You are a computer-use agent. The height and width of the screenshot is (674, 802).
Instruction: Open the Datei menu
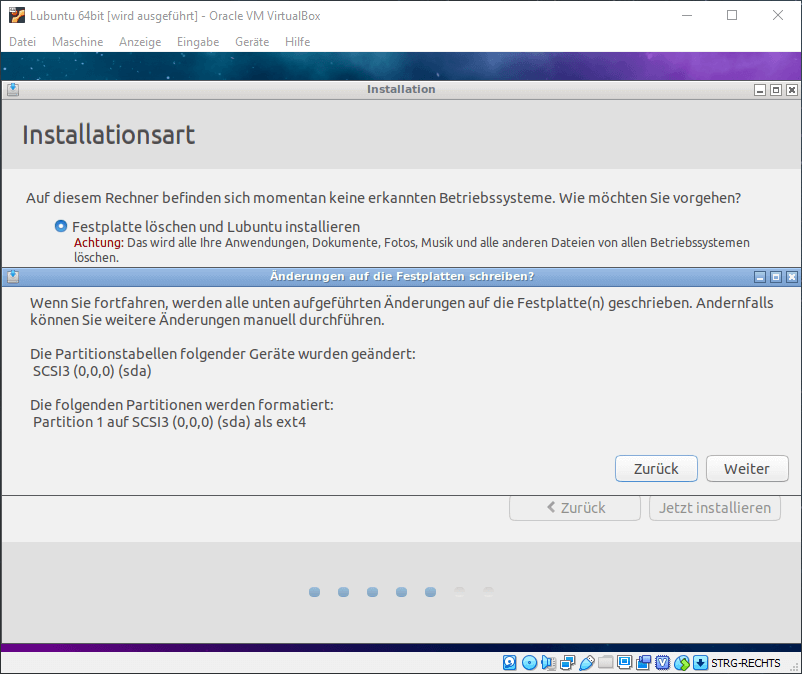pyautogui.click(x=23, y=42)
